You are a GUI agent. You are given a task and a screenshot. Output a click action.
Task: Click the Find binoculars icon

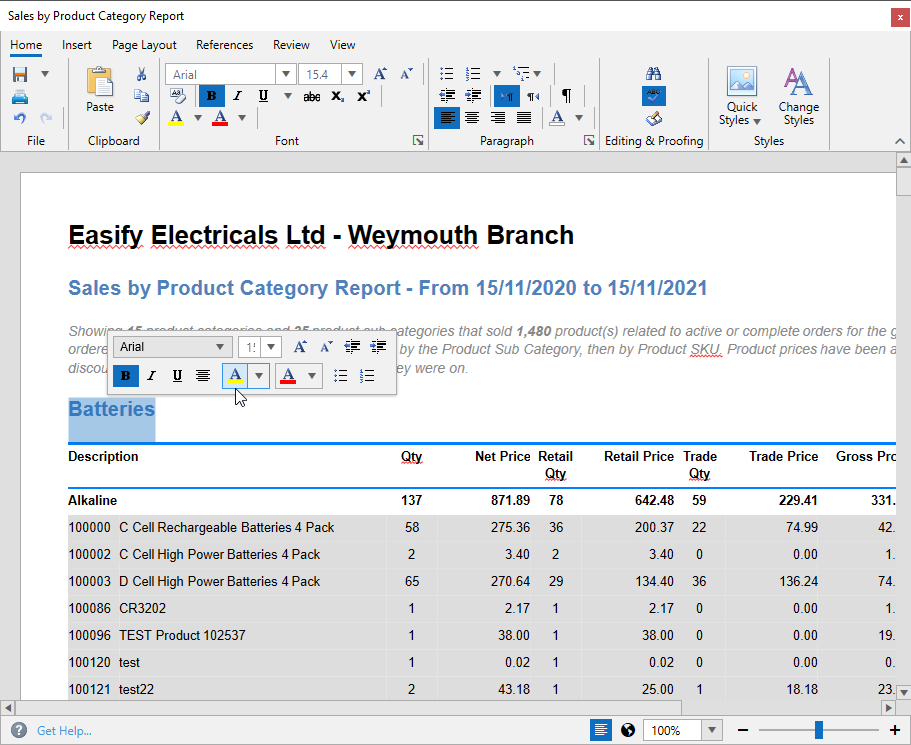point(654,74)
